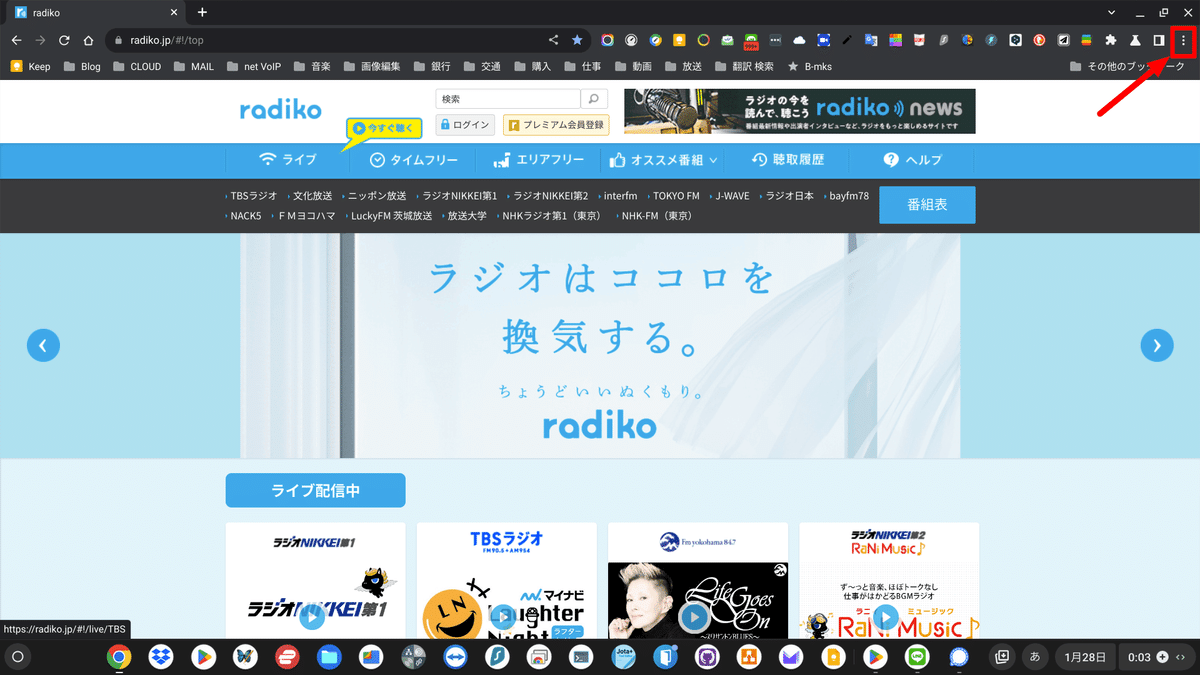Expand the Blog bookmark folder
The width and height of the screenshot is (1200, 675).
82,67
